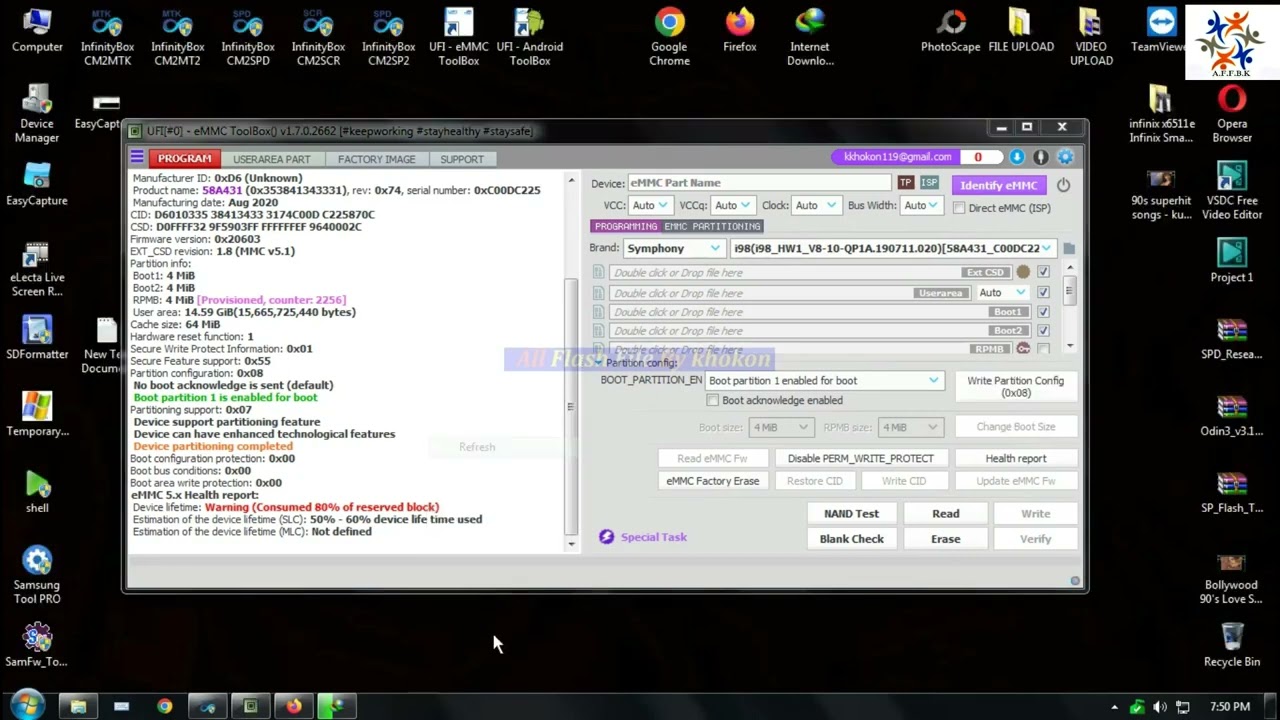Open the Userarea Auto dropdown

pyautogui.click(x=1003, y=293)
